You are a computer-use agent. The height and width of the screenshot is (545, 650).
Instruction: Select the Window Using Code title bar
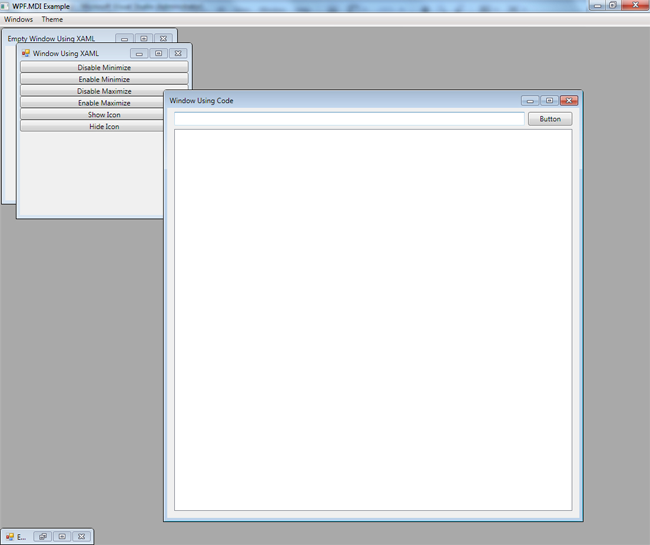373,100
